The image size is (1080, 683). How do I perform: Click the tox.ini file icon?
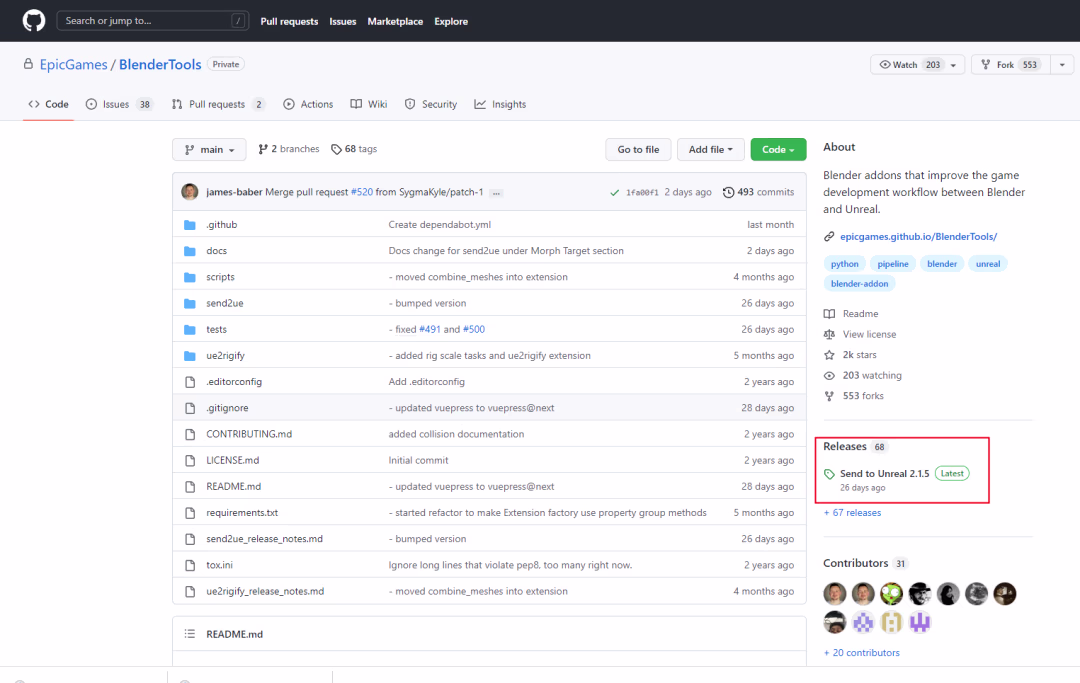[x=190, y=565]
